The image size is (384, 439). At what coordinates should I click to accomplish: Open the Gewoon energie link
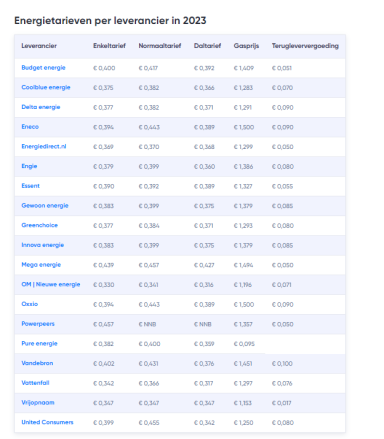coord(45,205)
